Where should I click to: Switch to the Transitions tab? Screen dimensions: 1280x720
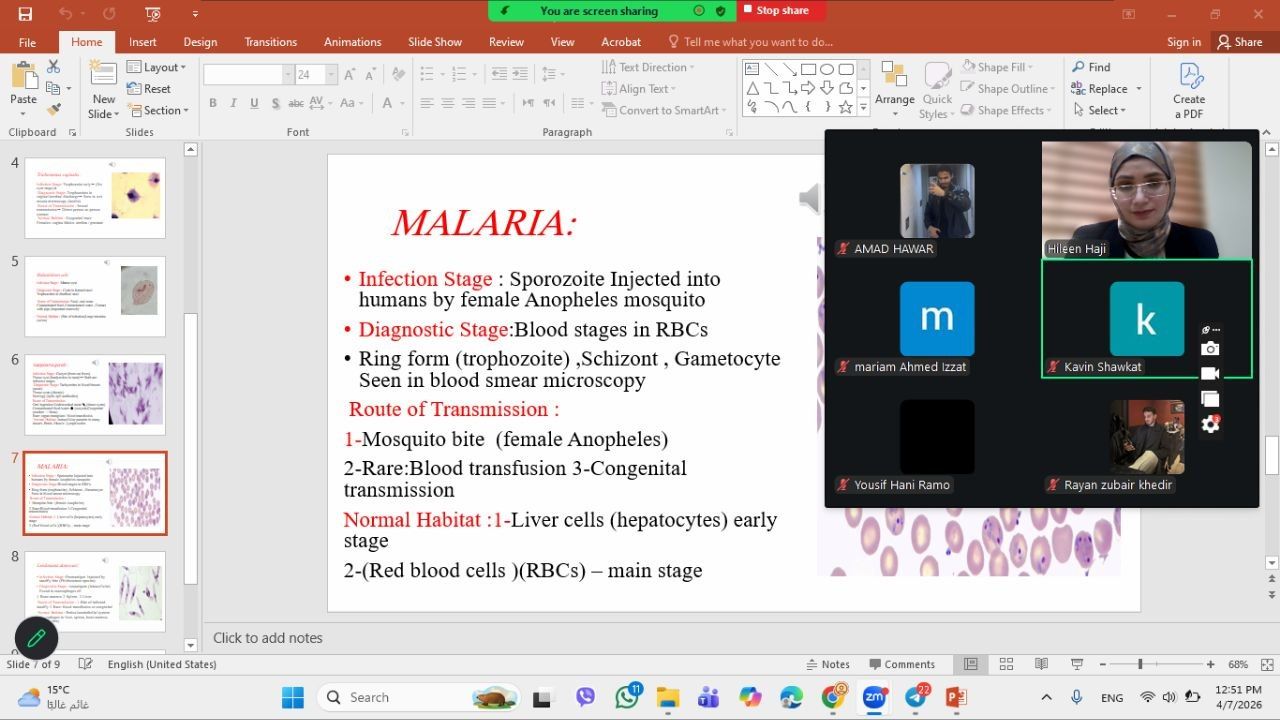pos(270,42)
